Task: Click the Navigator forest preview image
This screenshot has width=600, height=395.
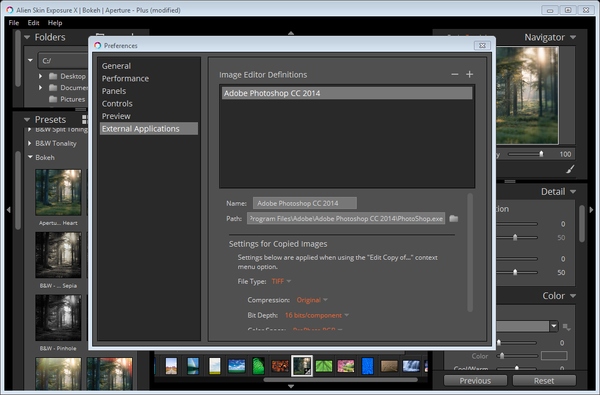Action: tap(527, 96)
